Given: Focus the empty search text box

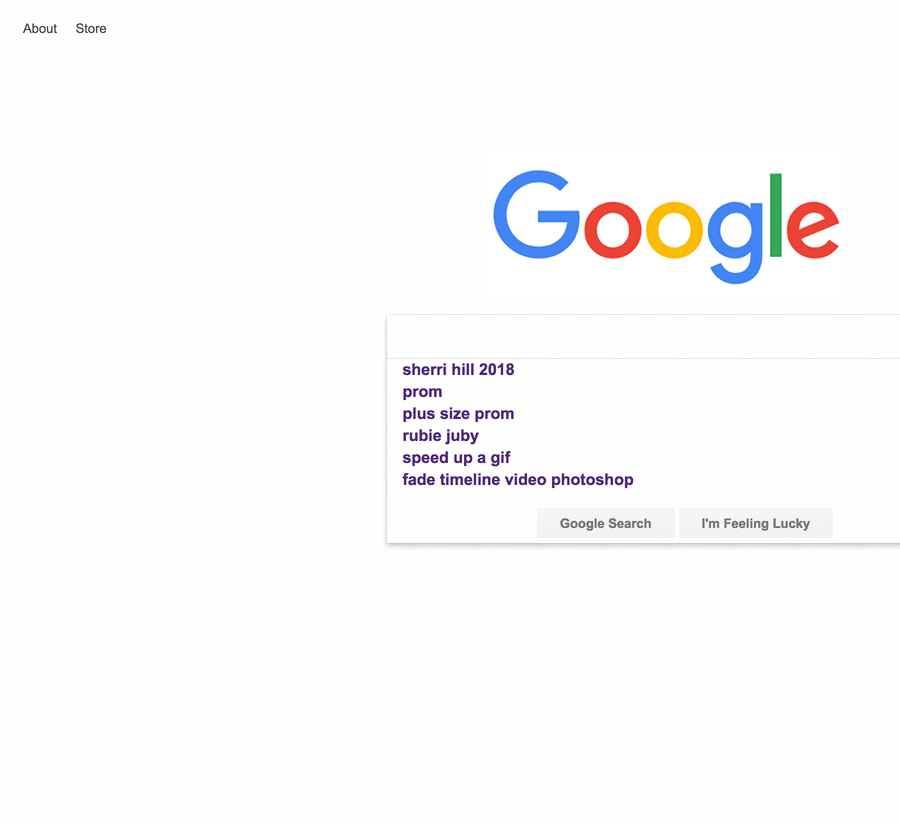Looking at the screenshot, I should coord(643,337).
